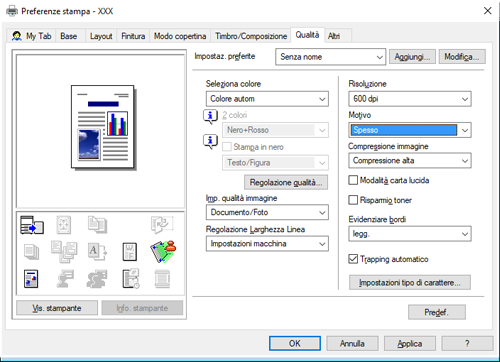Click the document preview thumbnail
Image resolution: width=500 pixels, height=362 pixels.
point(103,127)
